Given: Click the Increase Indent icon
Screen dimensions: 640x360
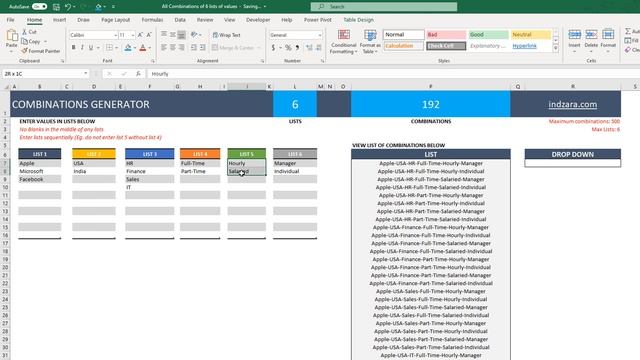Looking at the screenshot, I should 202,48.
